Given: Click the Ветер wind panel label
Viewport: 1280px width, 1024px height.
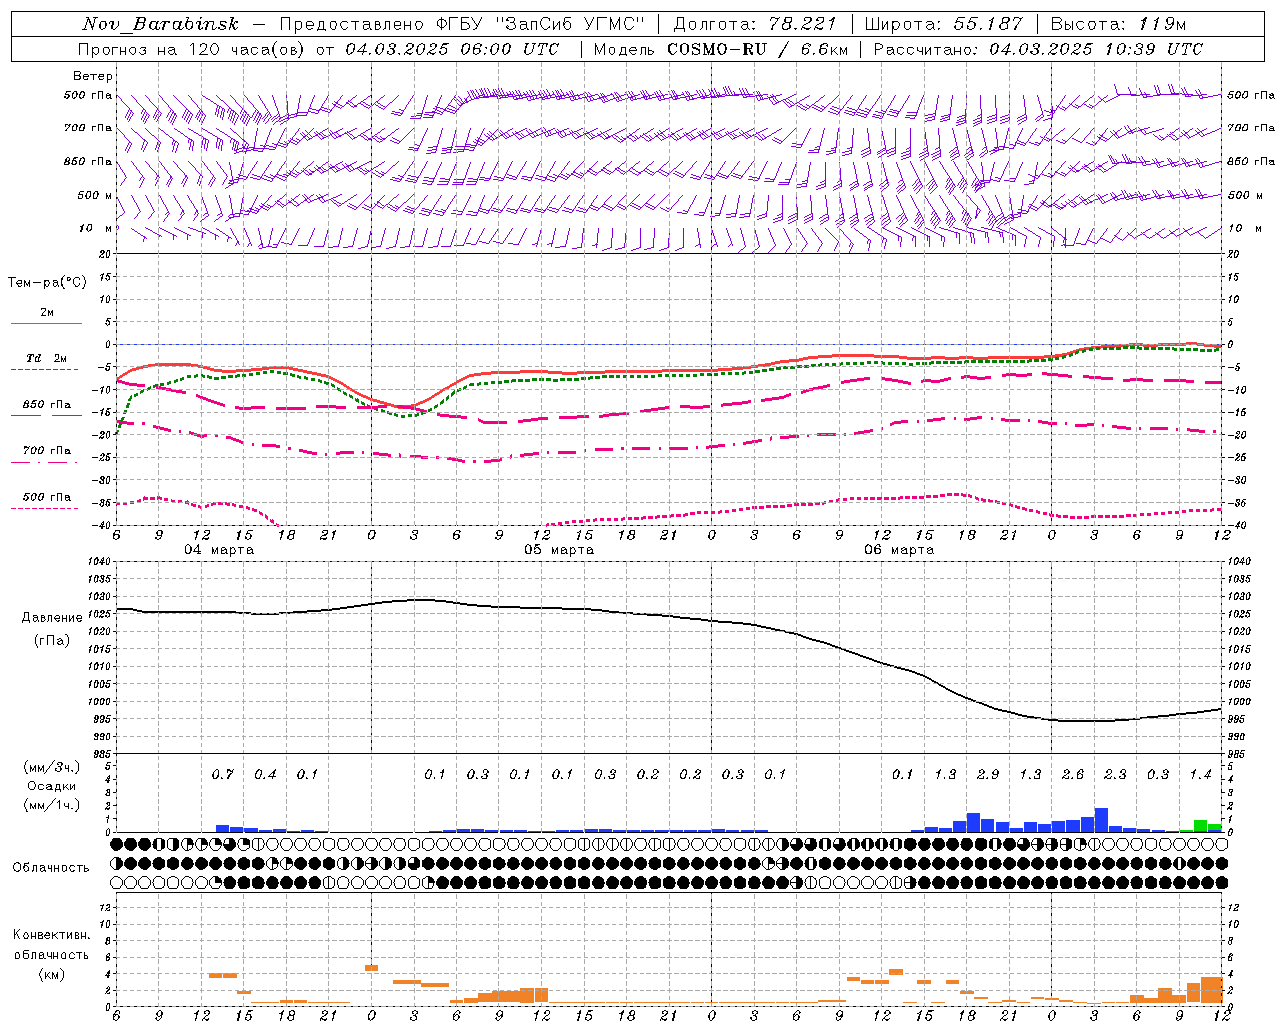Looking at the screenshot, I should pos(93,76).
